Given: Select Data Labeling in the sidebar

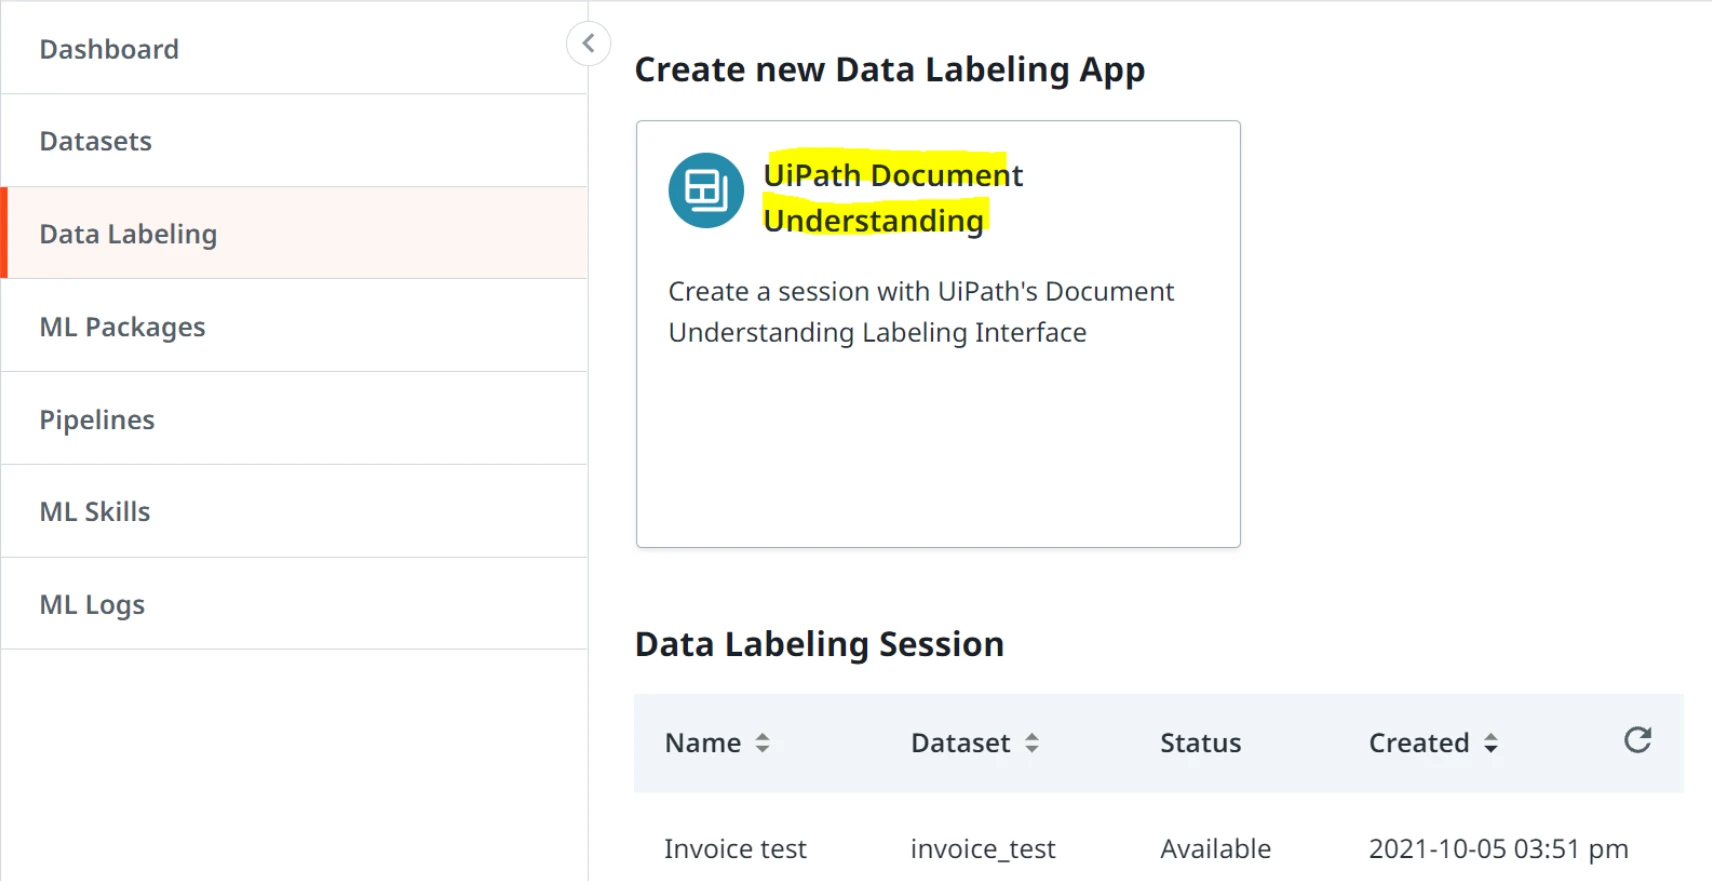Looking at the screenshot, I should pos(294,233).
